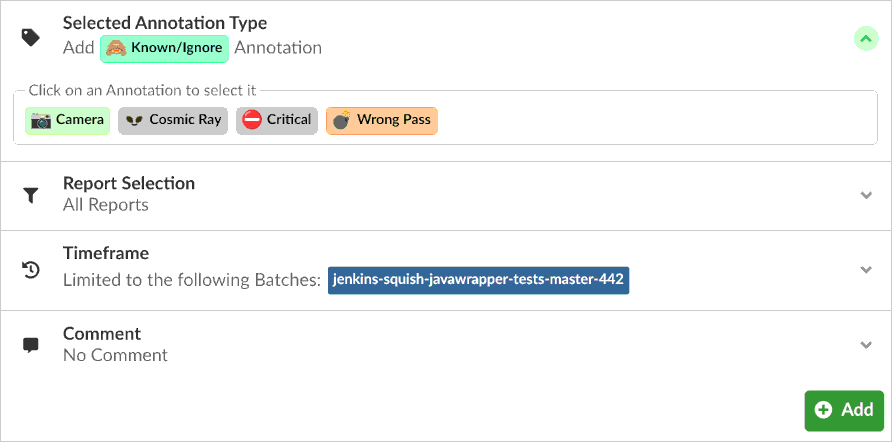Viewport: 892px width, 442px height.
Task: Click the alien icon on Cosmic Ray
Action: [134, 120]
